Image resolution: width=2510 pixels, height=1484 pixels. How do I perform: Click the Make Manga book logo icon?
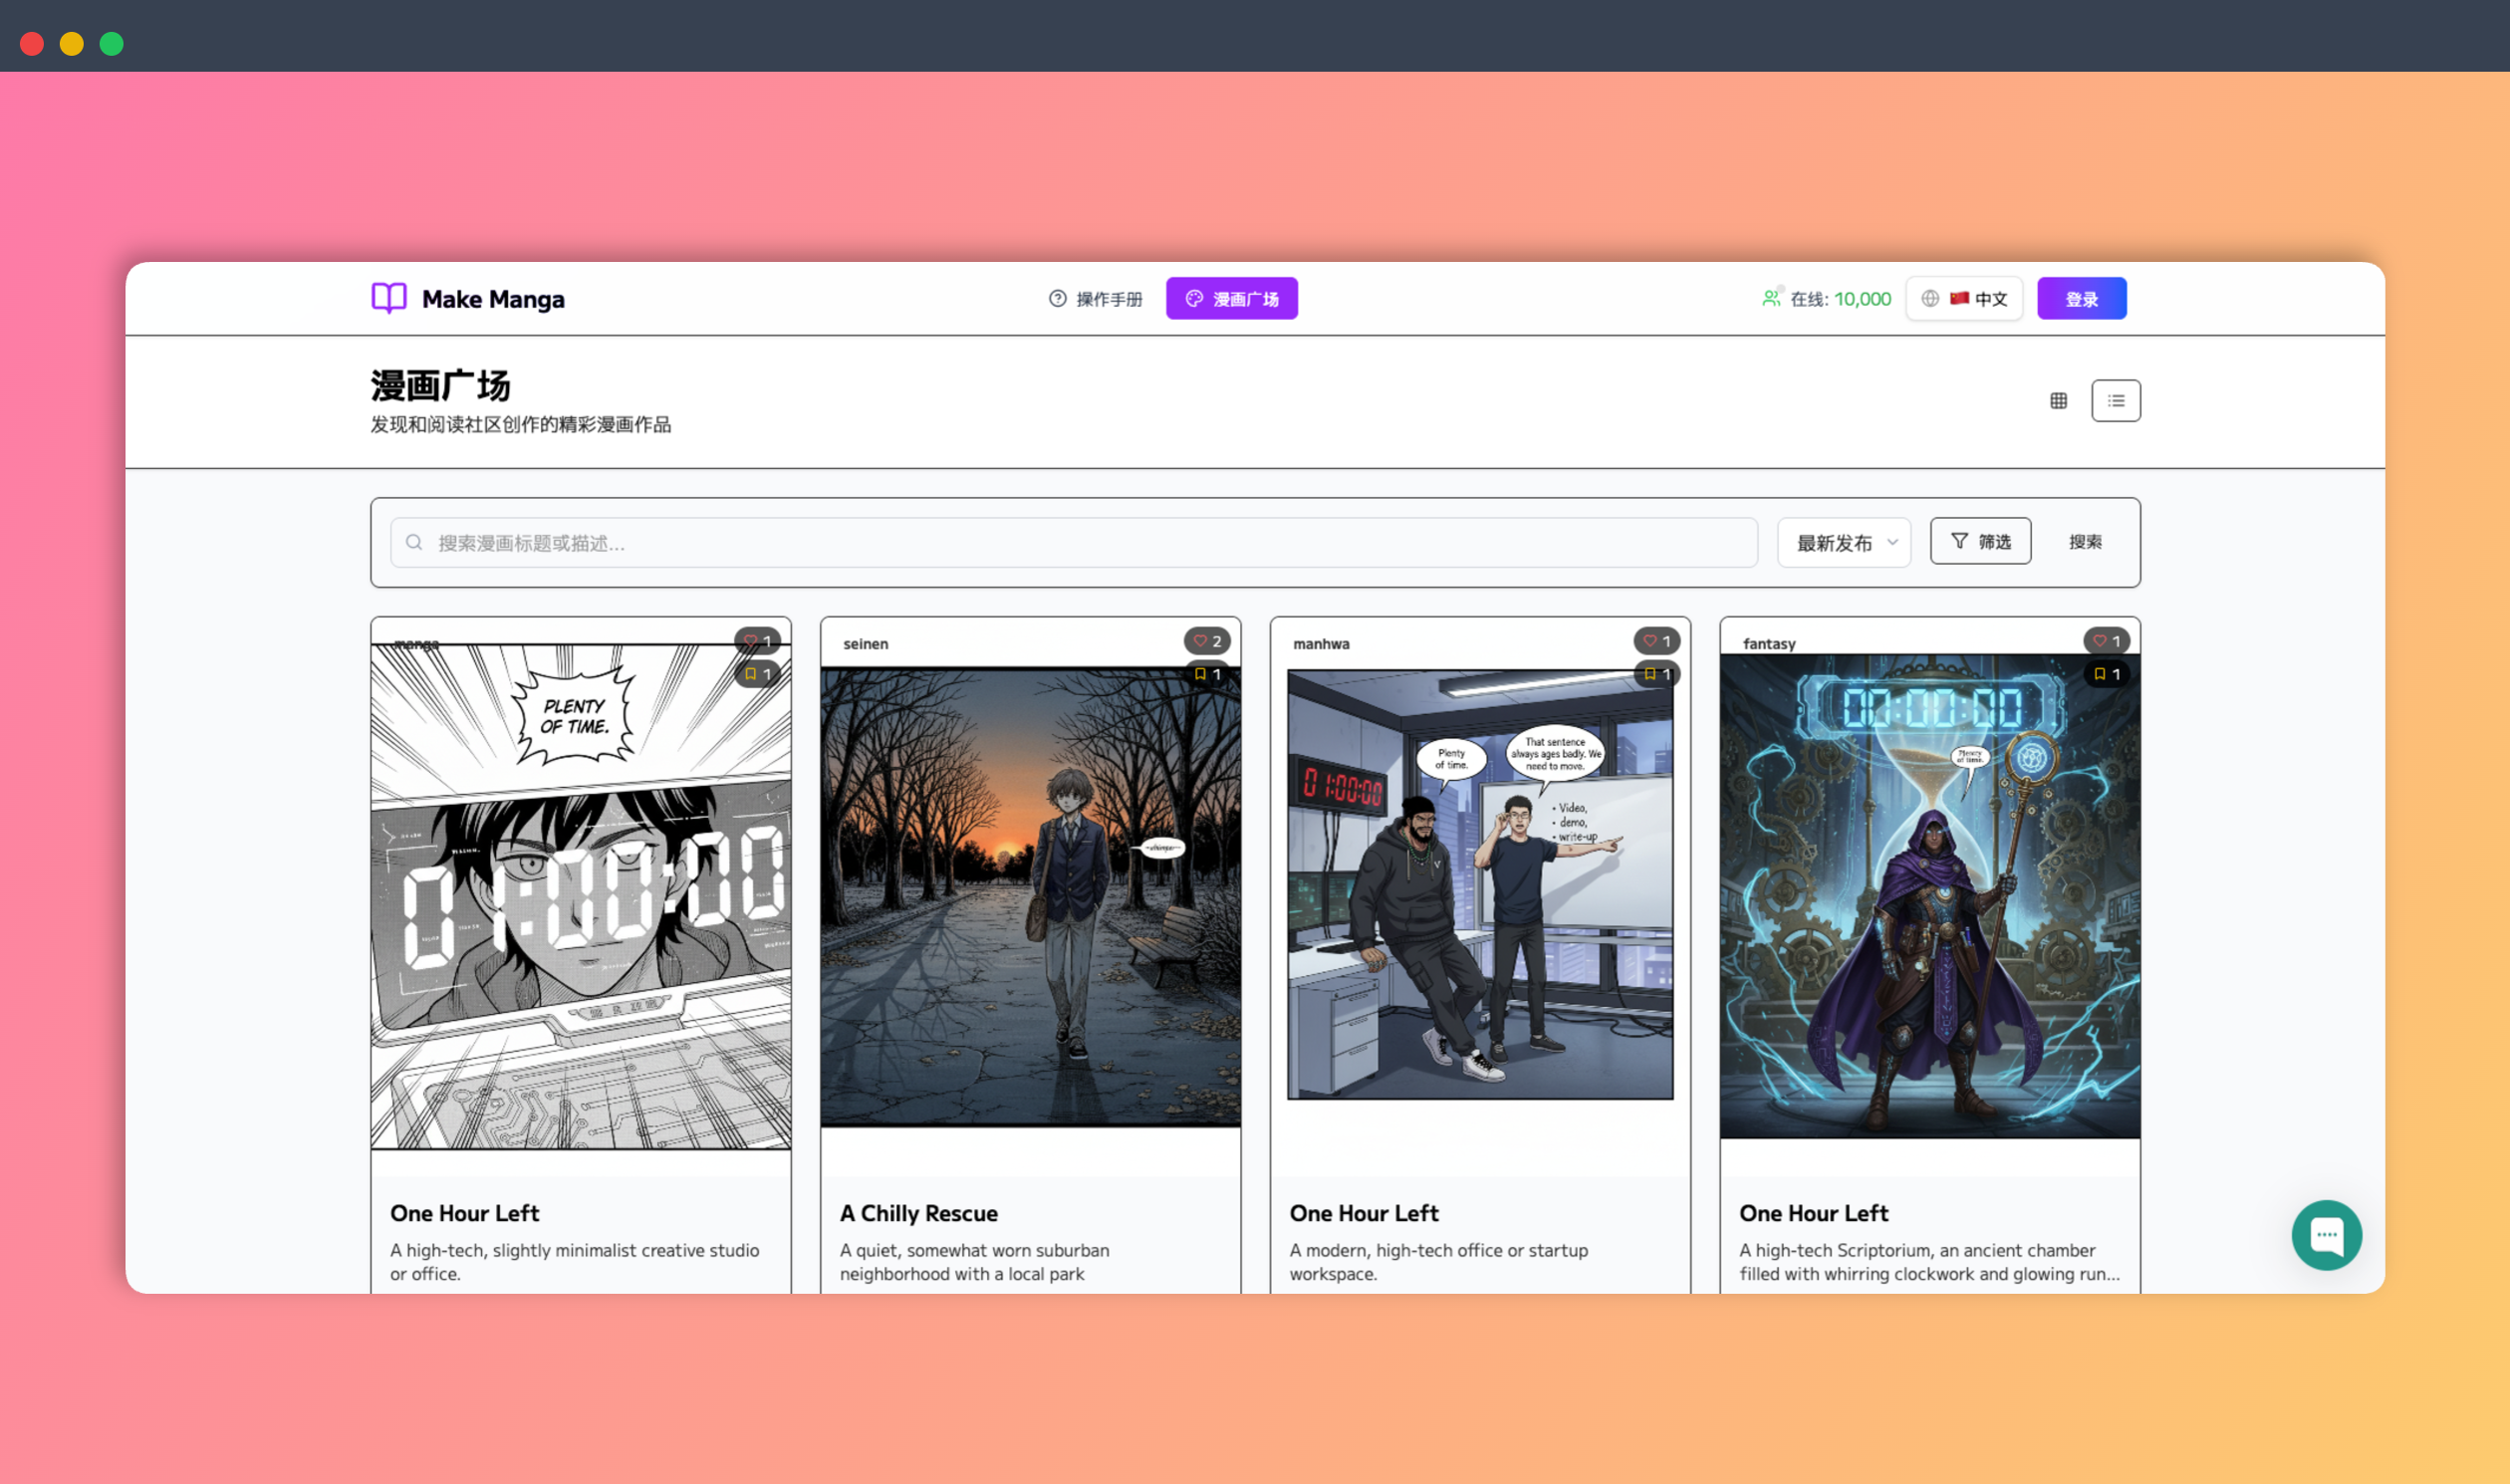(x=388, y=298)
